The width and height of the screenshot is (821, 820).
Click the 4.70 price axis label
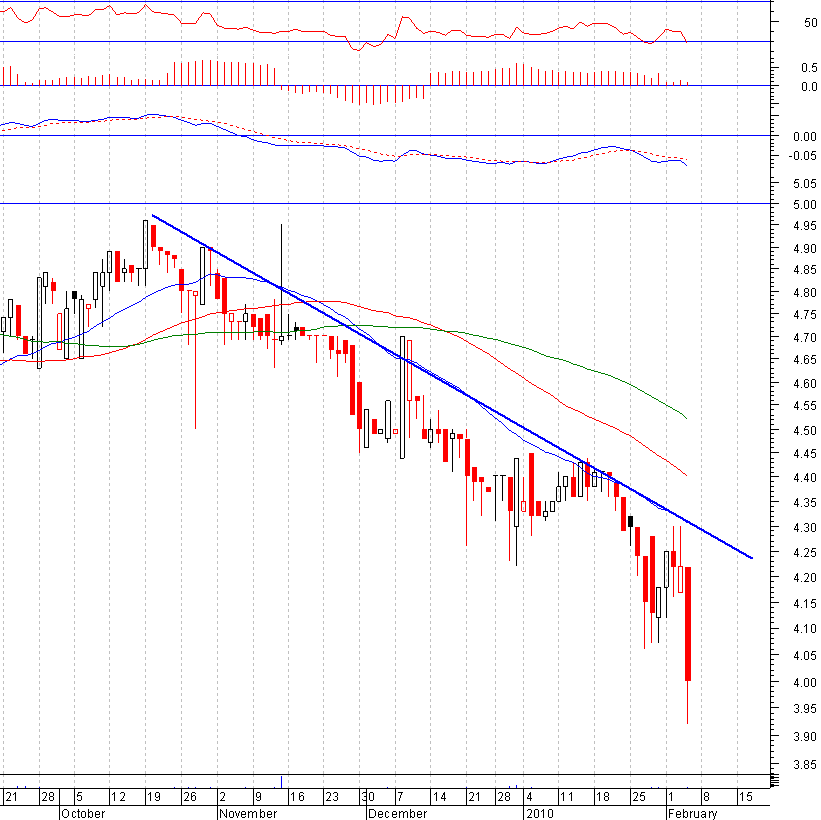[x=805, y=338]
